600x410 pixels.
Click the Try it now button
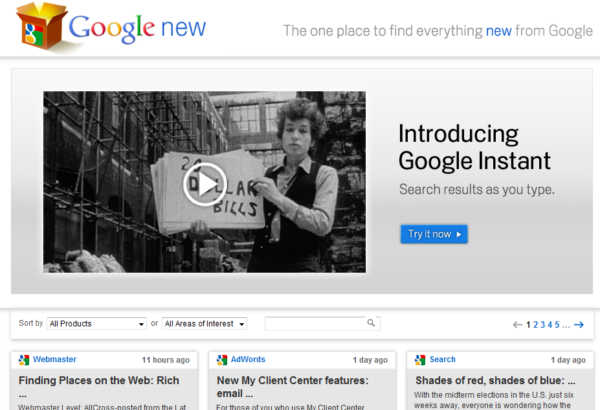[434, 234]
